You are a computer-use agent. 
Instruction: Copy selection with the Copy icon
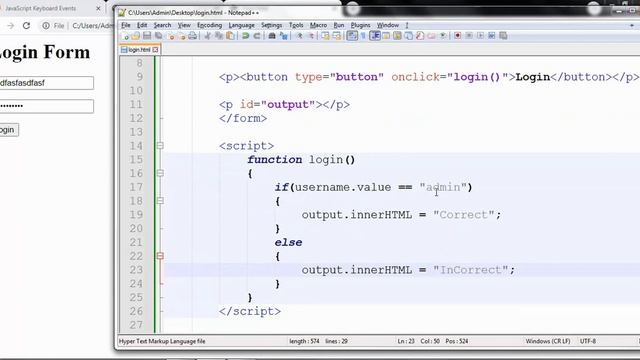219,36
